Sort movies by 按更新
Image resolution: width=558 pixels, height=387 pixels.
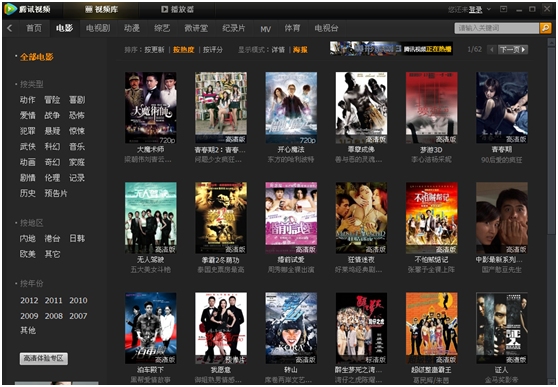pos(154,50)
